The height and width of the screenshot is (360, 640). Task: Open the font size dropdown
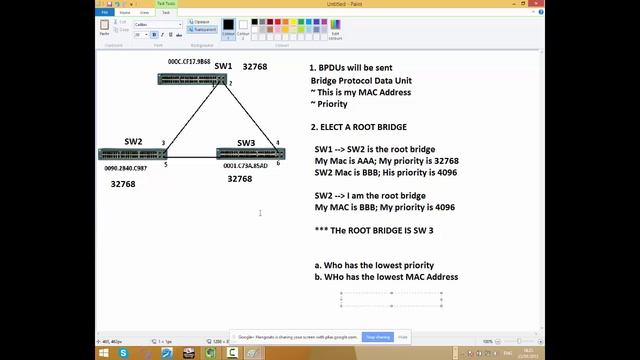pyautogui.click(x=146, y=35)
